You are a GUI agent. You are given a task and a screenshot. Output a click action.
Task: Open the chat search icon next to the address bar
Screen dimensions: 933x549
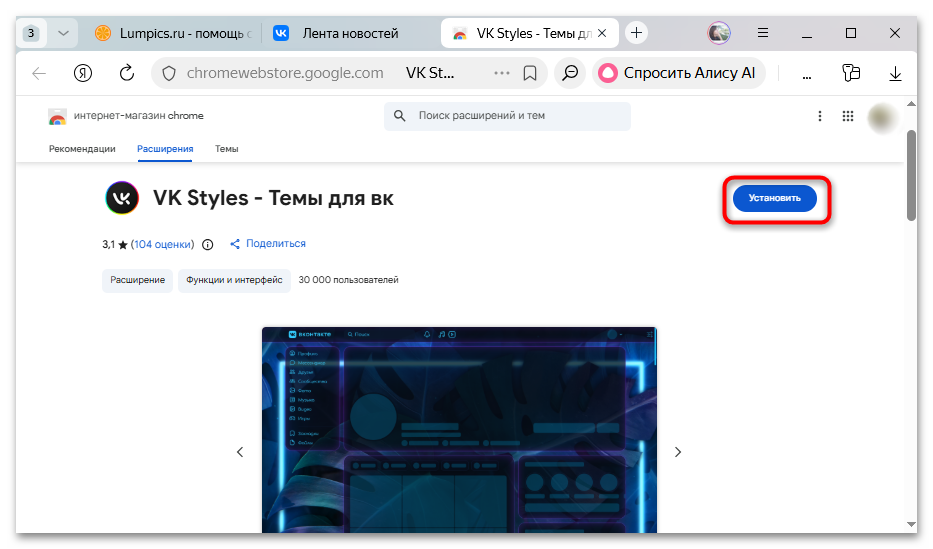tap(570, 73)
